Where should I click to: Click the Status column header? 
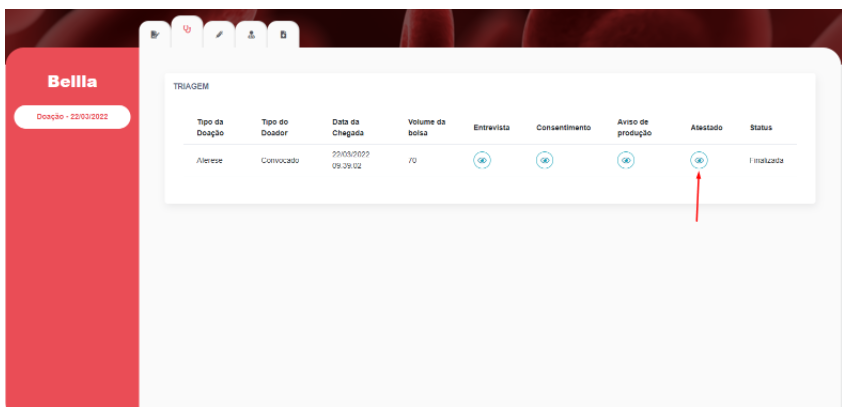pos(761,128)
